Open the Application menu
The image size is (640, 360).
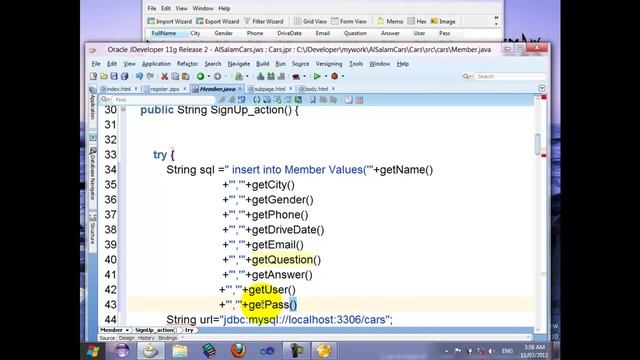coord(156,64)
